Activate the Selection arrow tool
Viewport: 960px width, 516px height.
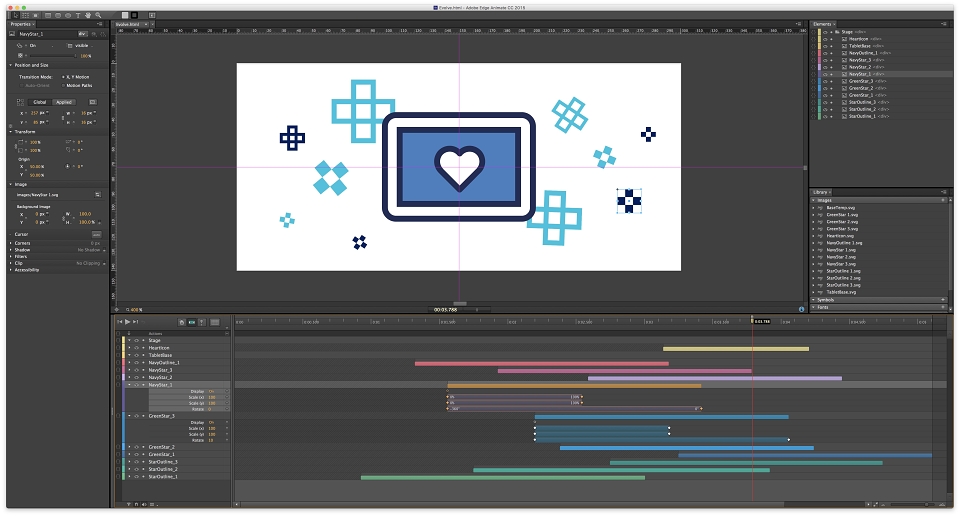pos(15,15)
